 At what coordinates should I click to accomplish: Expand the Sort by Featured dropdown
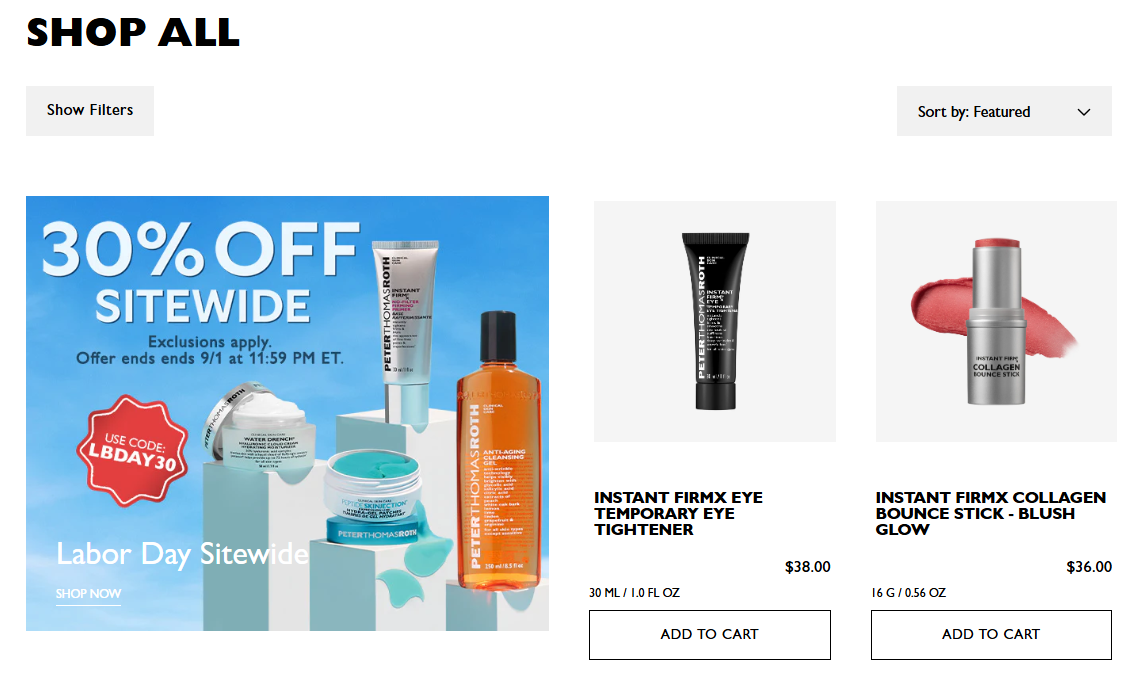pyautogui.click(x=1004, y=111)
